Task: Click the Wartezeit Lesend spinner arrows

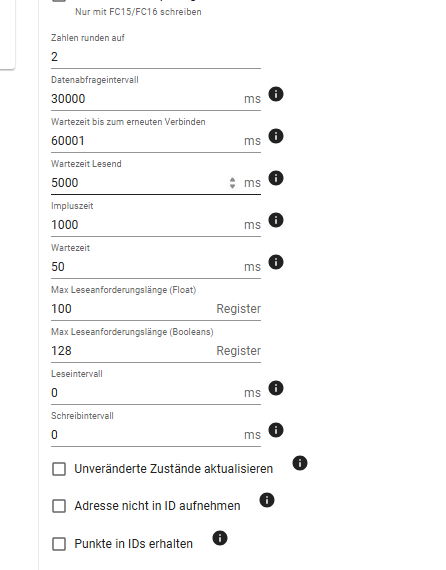Action: tap(232, 182)
